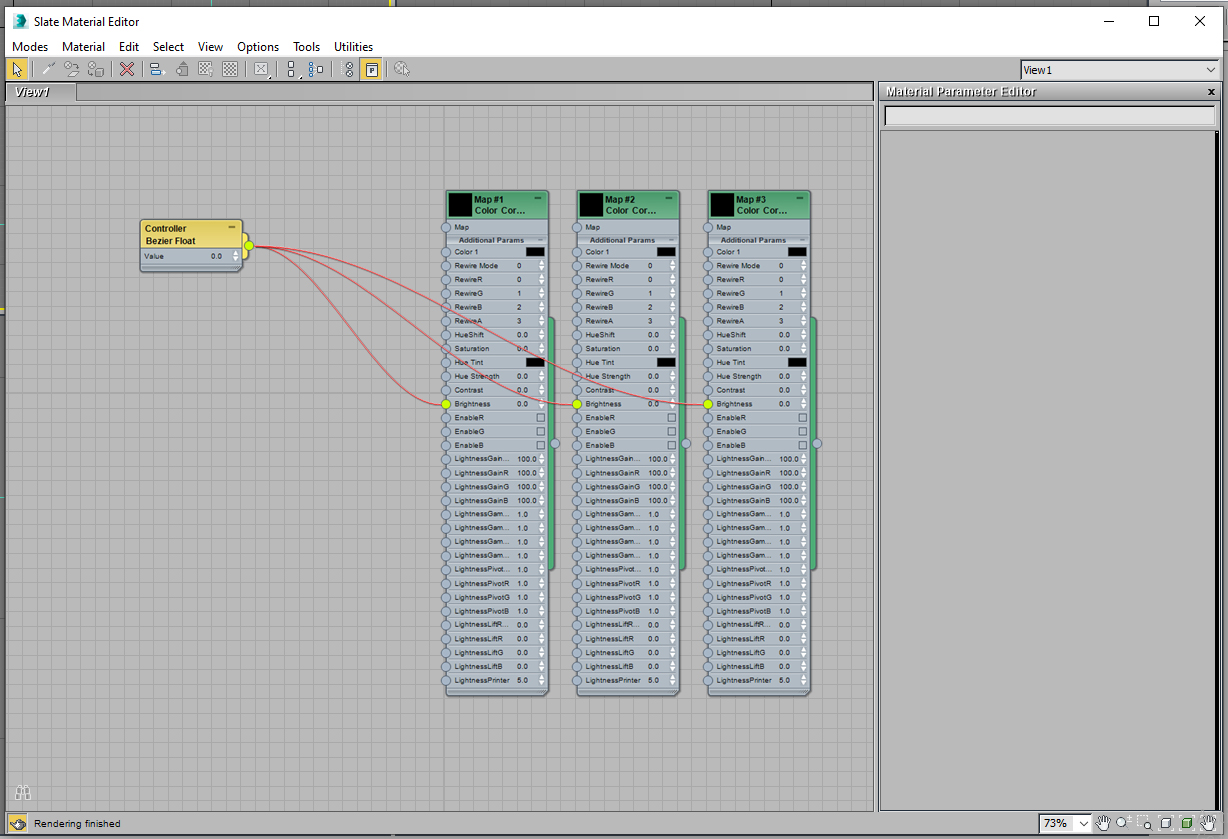
Task: Open the Material menu
Action: point(83,47)
